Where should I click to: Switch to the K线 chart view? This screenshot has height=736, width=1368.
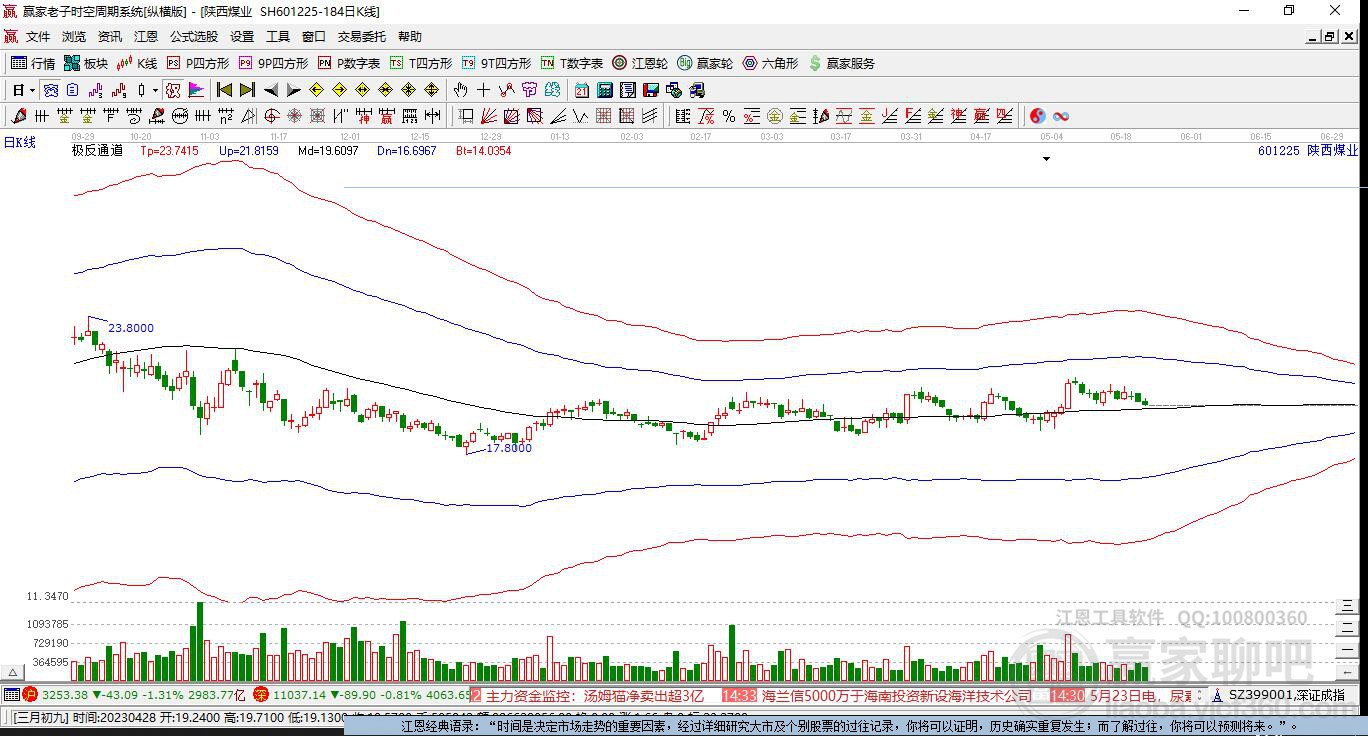(x=137, y=63)
